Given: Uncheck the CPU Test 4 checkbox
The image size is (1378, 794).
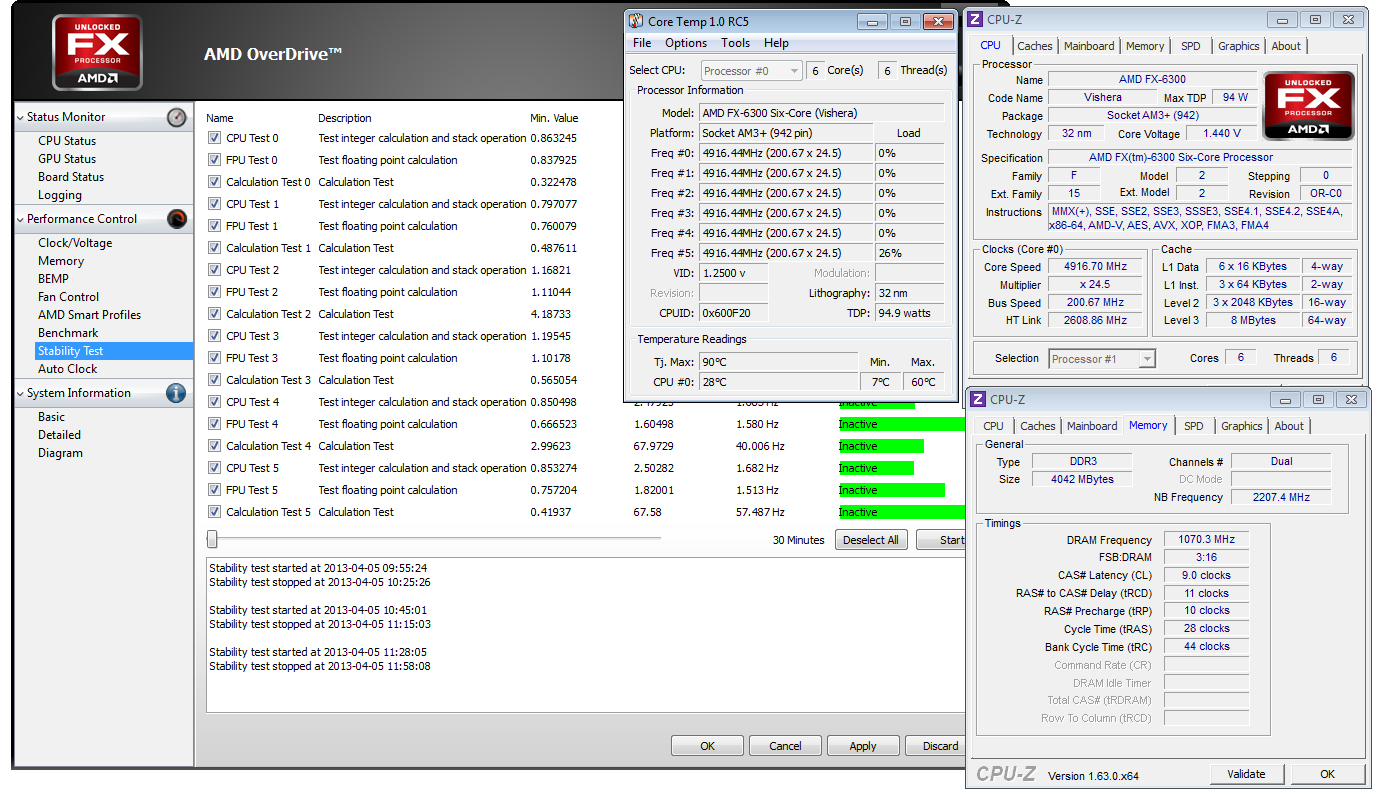Looking at the screenshot, I should coord(214,402).
